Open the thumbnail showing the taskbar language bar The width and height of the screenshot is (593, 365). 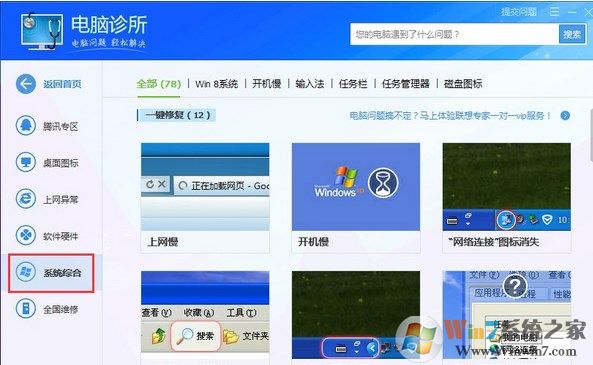click(x=356, y=315)
